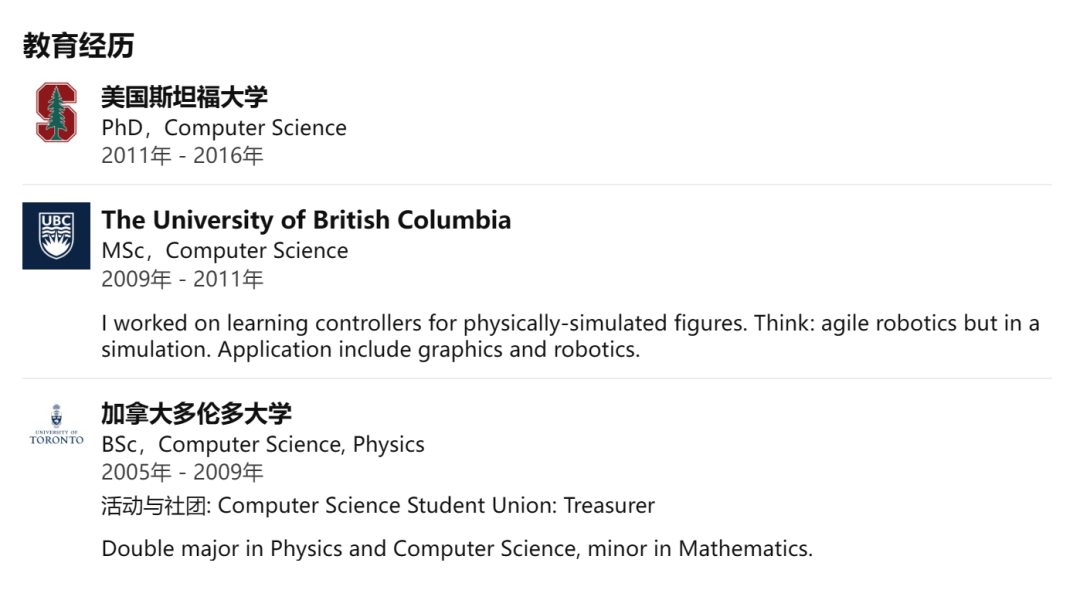Select the MSc, Computer Science degree line
Viewport: 1080px width, 590px height.
tap(225, 251)
